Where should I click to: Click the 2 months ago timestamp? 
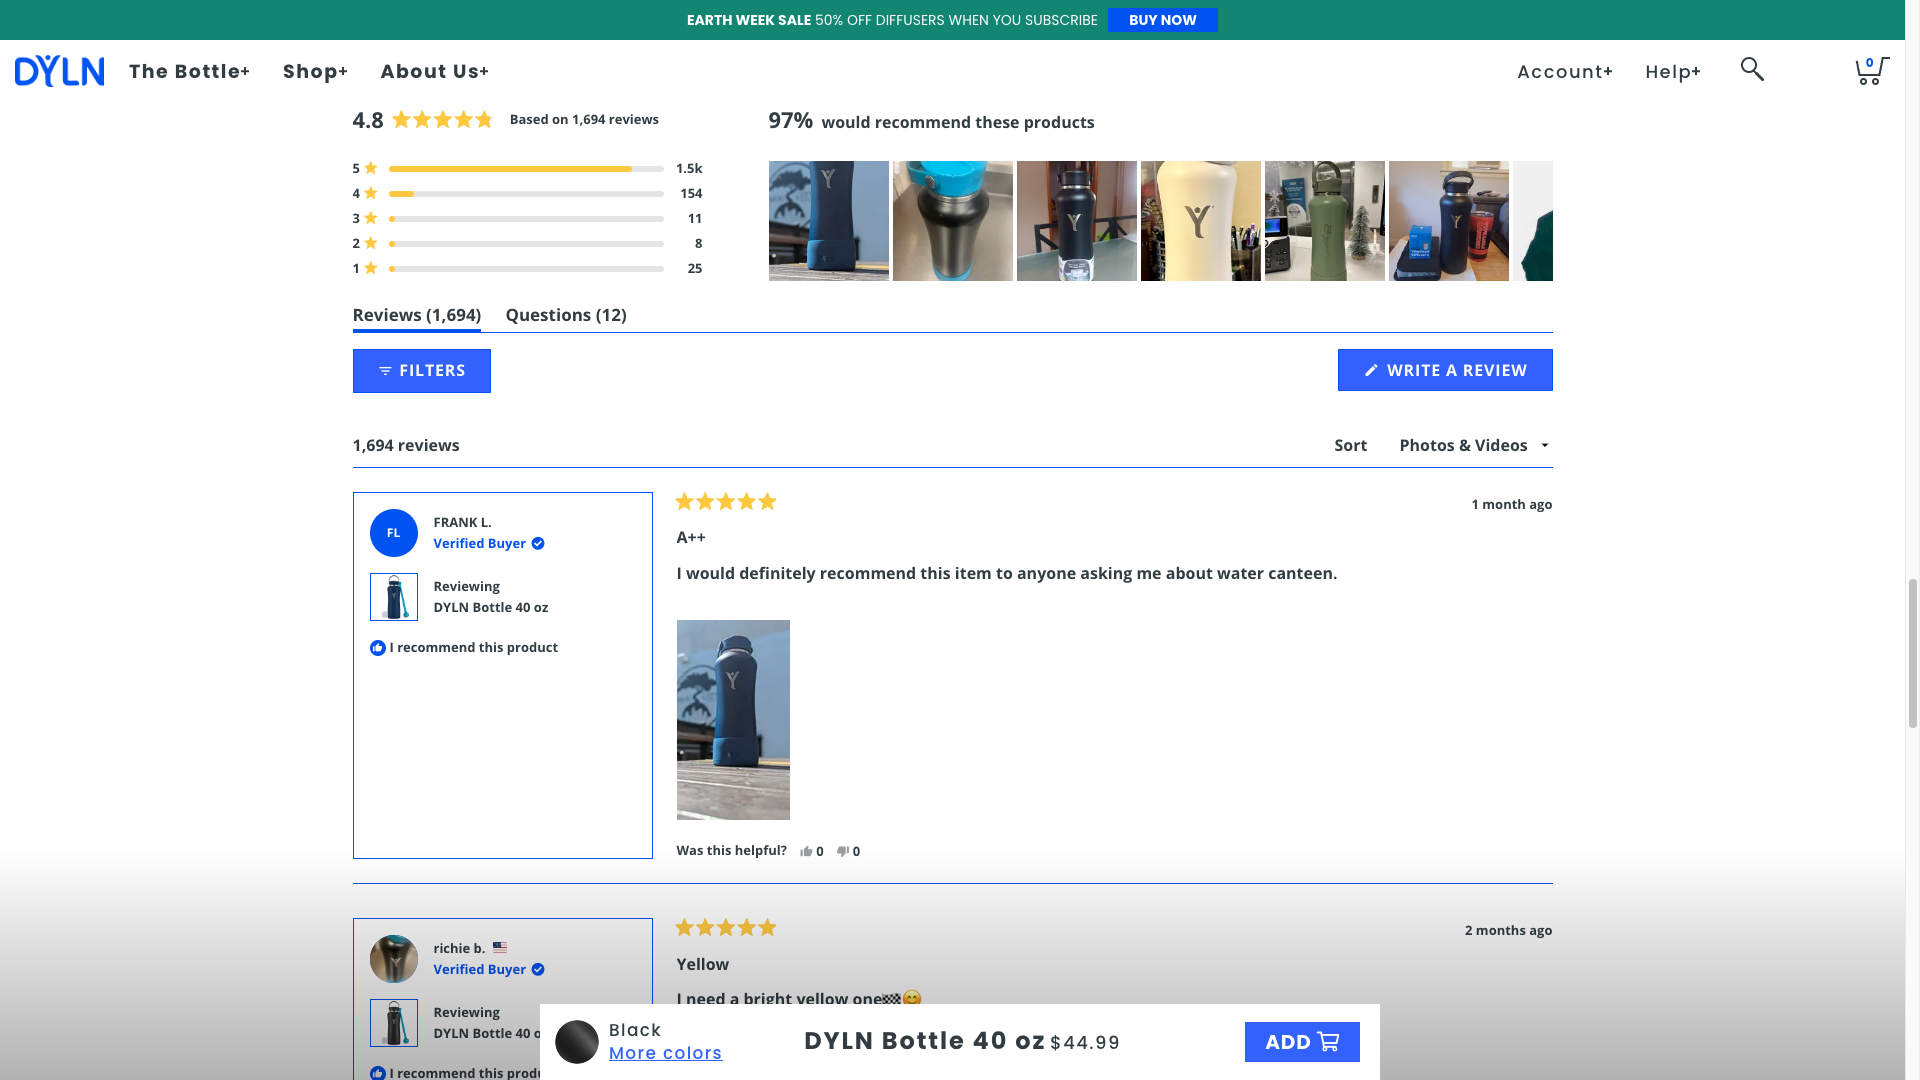tap(1508, 930)
